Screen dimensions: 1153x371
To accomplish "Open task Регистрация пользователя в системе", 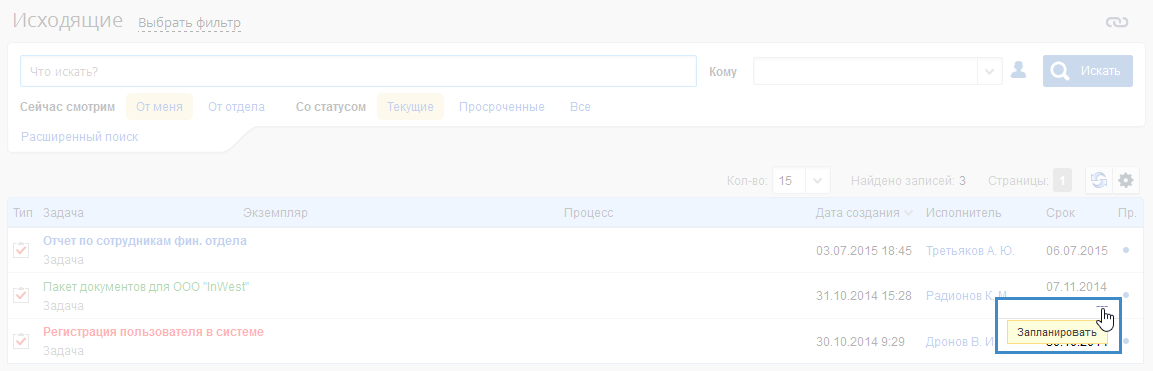I will pyautogui.click(x=153, y=332).
